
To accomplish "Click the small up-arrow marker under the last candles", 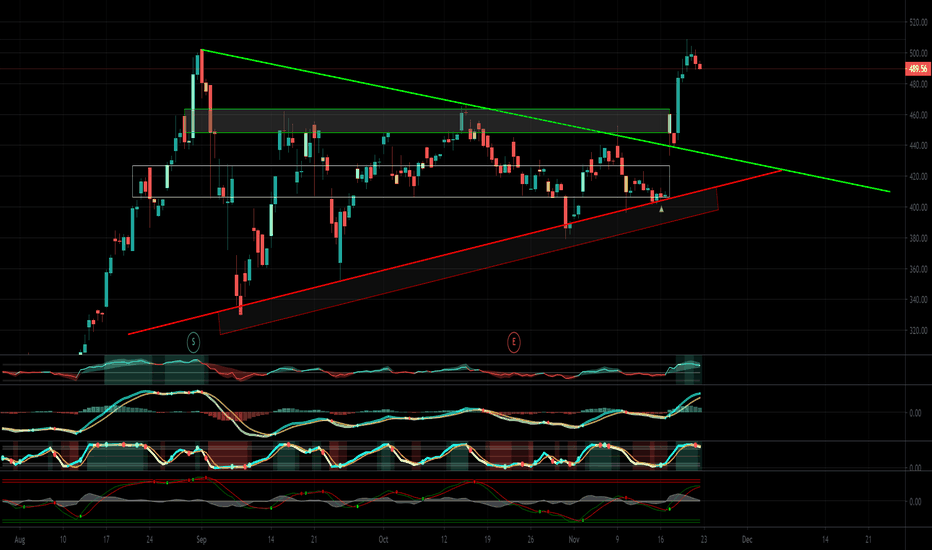I will pyautogui.click(x=662, y=209).
